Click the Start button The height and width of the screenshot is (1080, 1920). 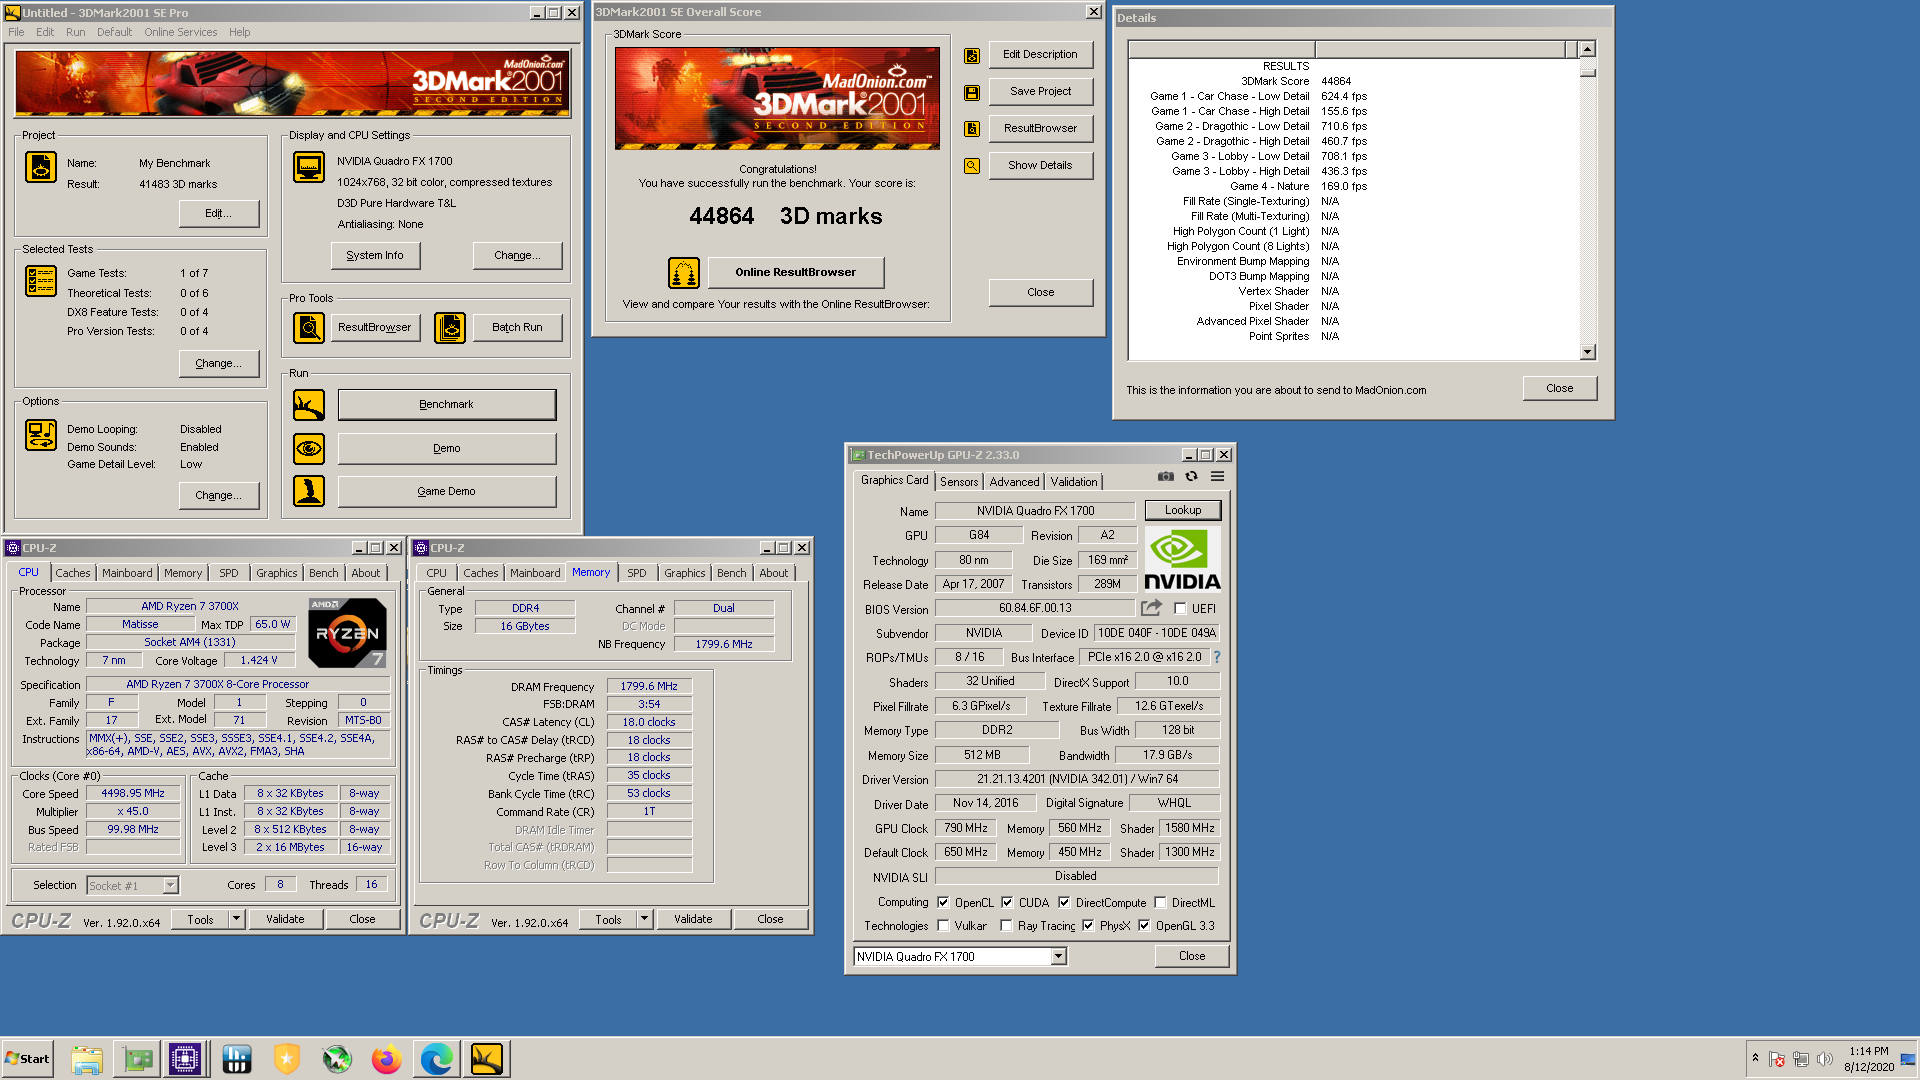27,1059
